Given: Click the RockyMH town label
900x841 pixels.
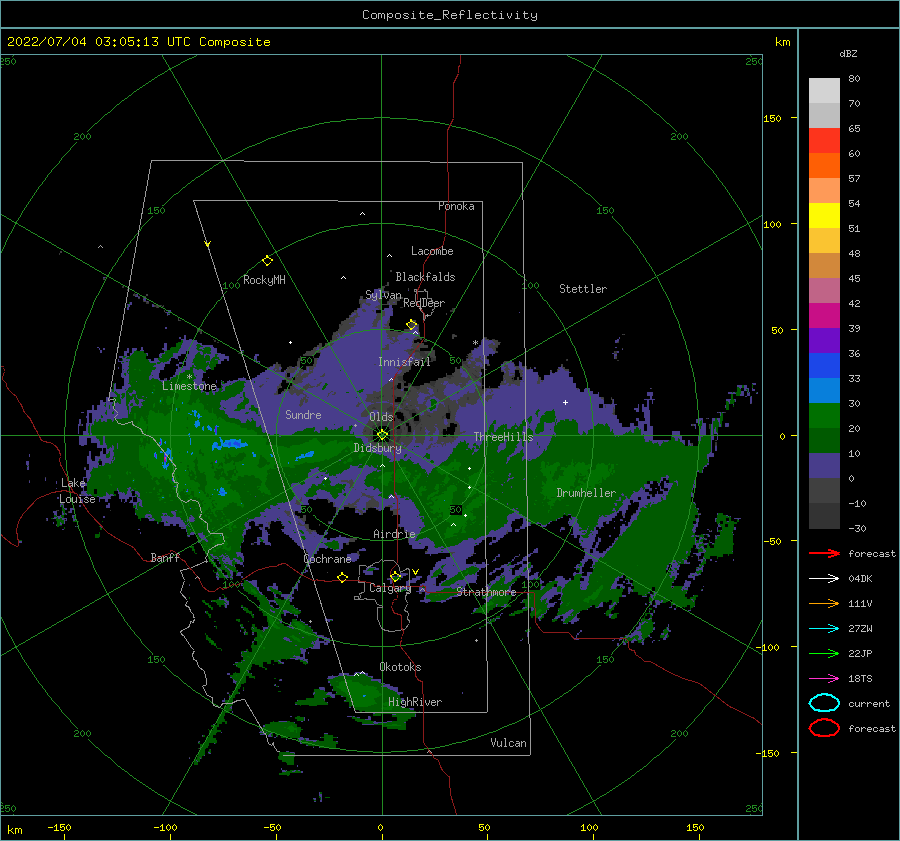Looking at the screenshot, I should pyautogui.click(x=264, y=280).
